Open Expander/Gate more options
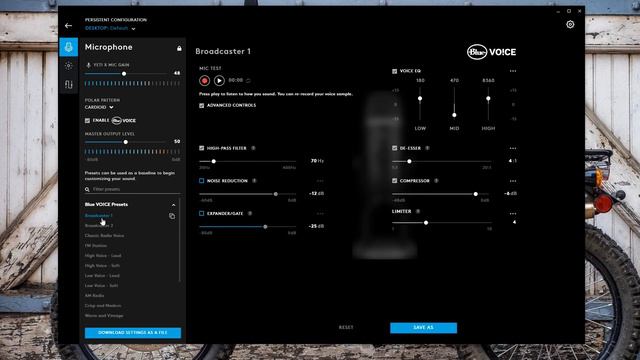640x360 pixels. point(320,213)
